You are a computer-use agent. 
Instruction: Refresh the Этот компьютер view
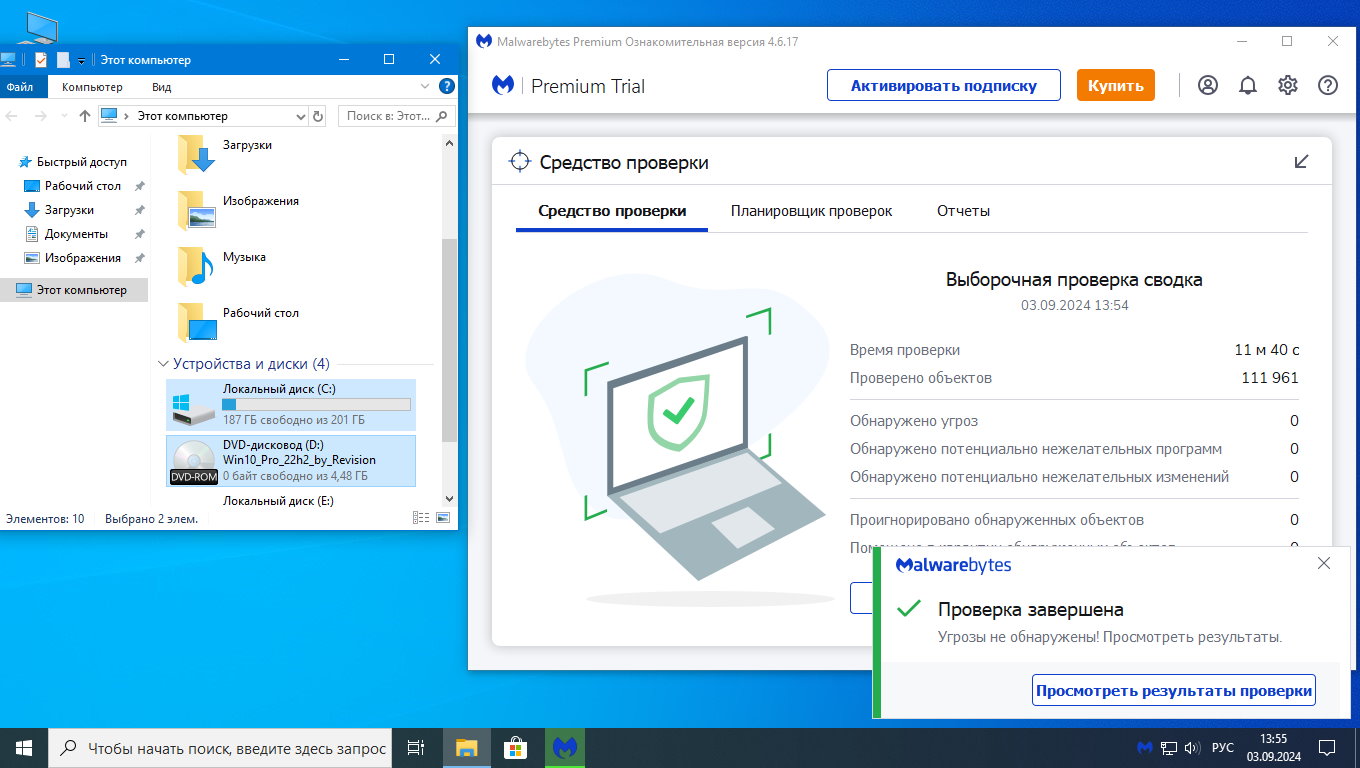[318, 116]
